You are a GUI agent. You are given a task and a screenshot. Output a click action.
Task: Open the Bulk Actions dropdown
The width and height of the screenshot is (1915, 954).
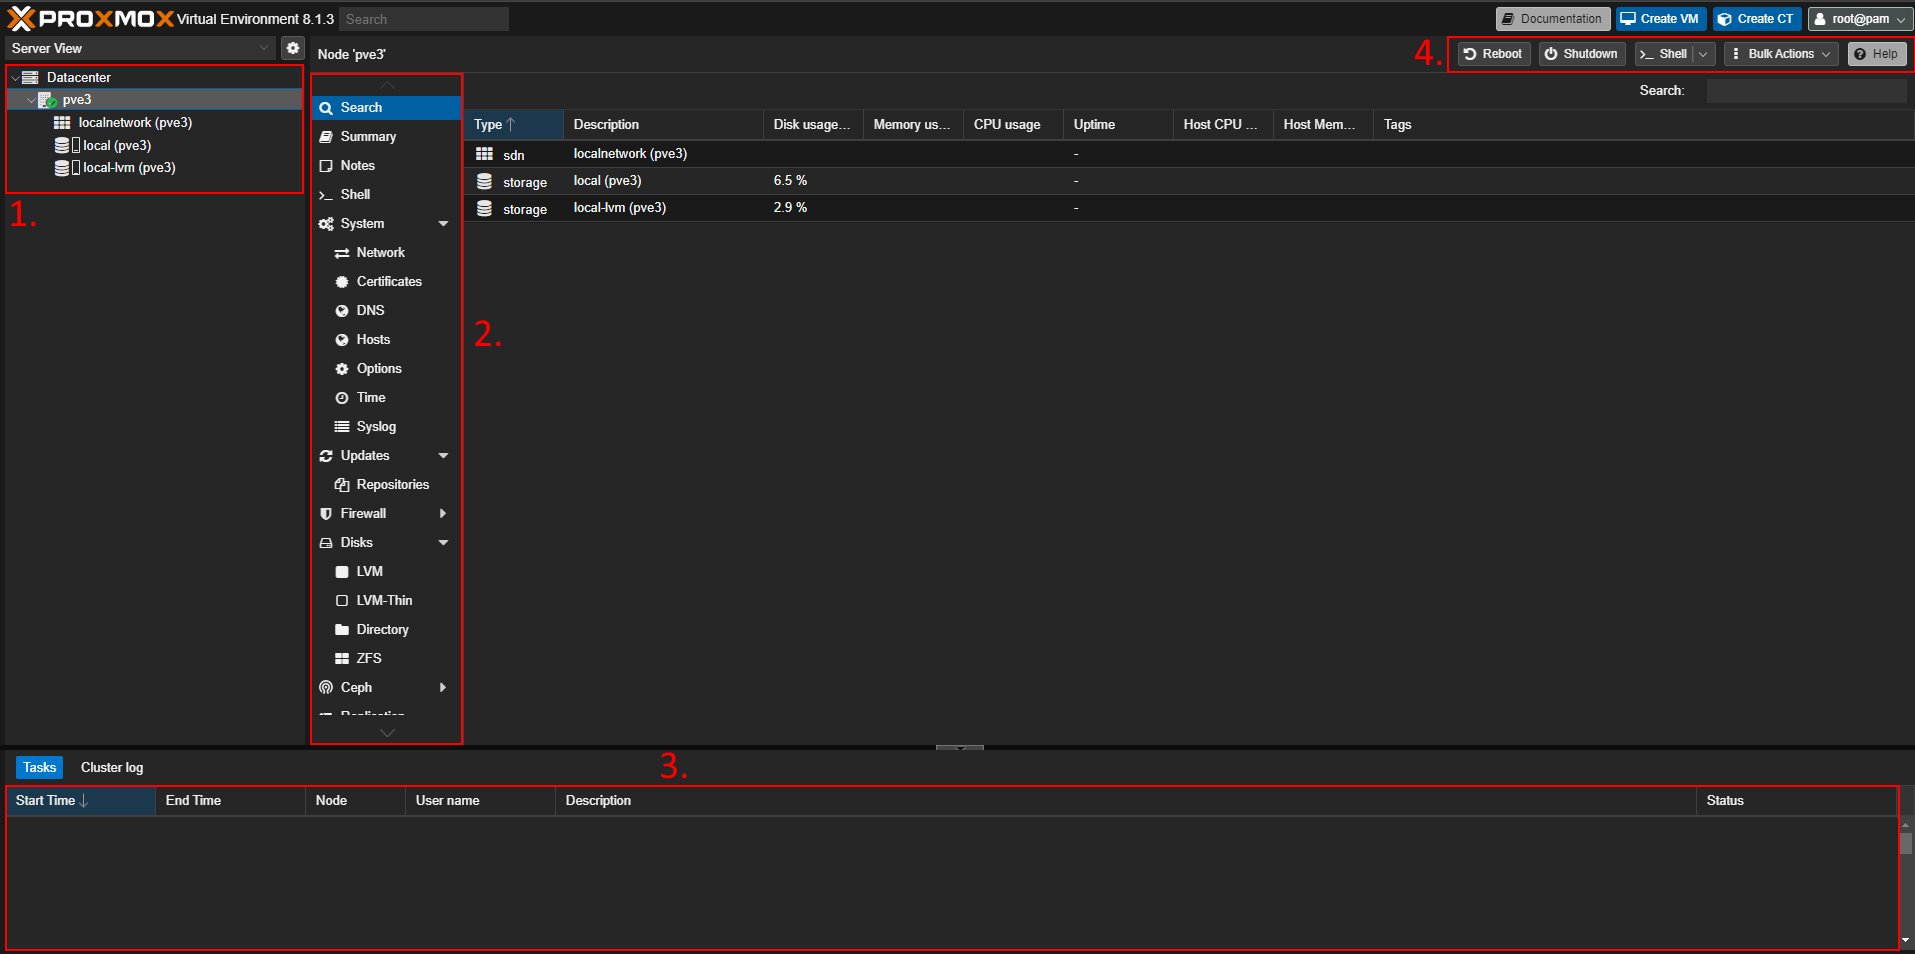(x=1781, y=54)
